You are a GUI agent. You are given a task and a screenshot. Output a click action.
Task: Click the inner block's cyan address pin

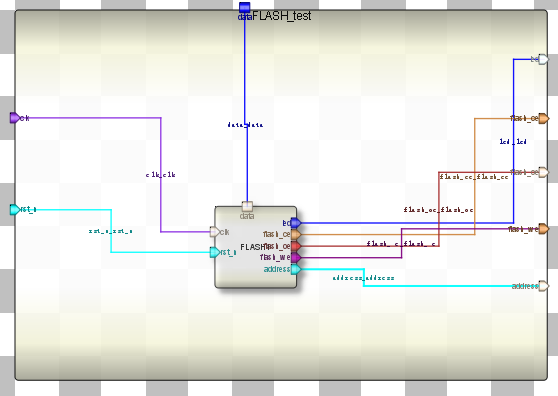click(296, 269)
